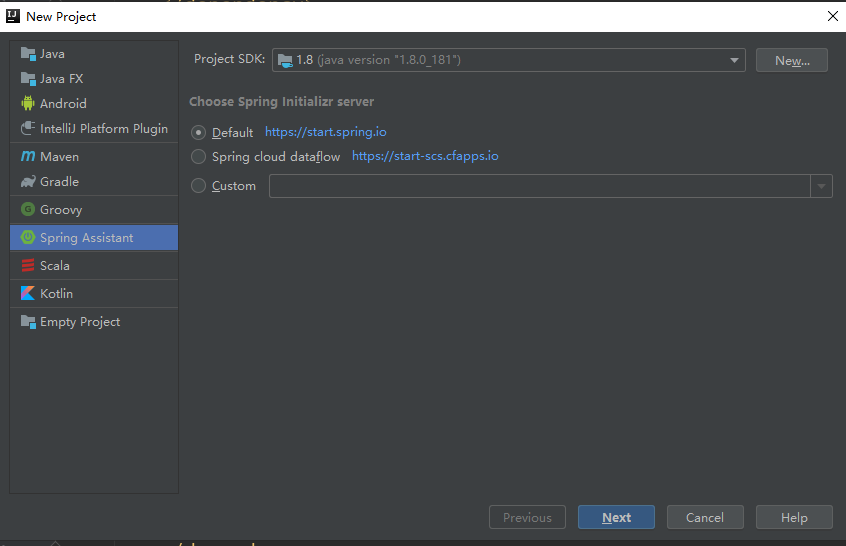Screen dimensions: 846x546
Task: Select the Groovy project type
Action: 94,209
